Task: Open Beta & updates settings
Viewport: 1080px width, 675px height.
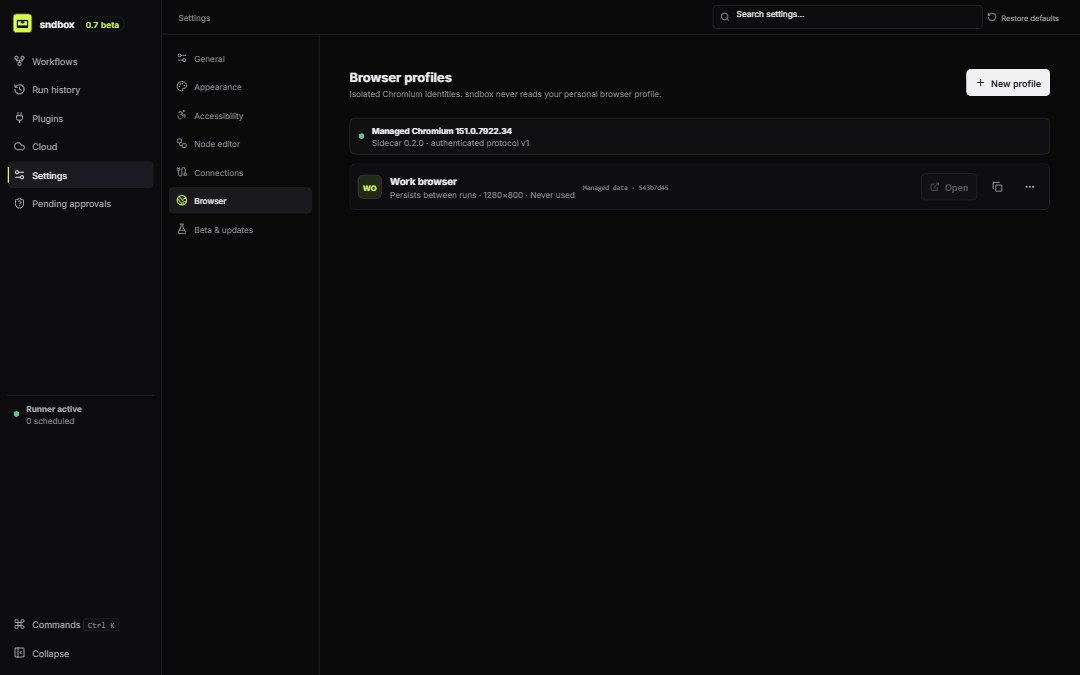Action: point(240,229)
